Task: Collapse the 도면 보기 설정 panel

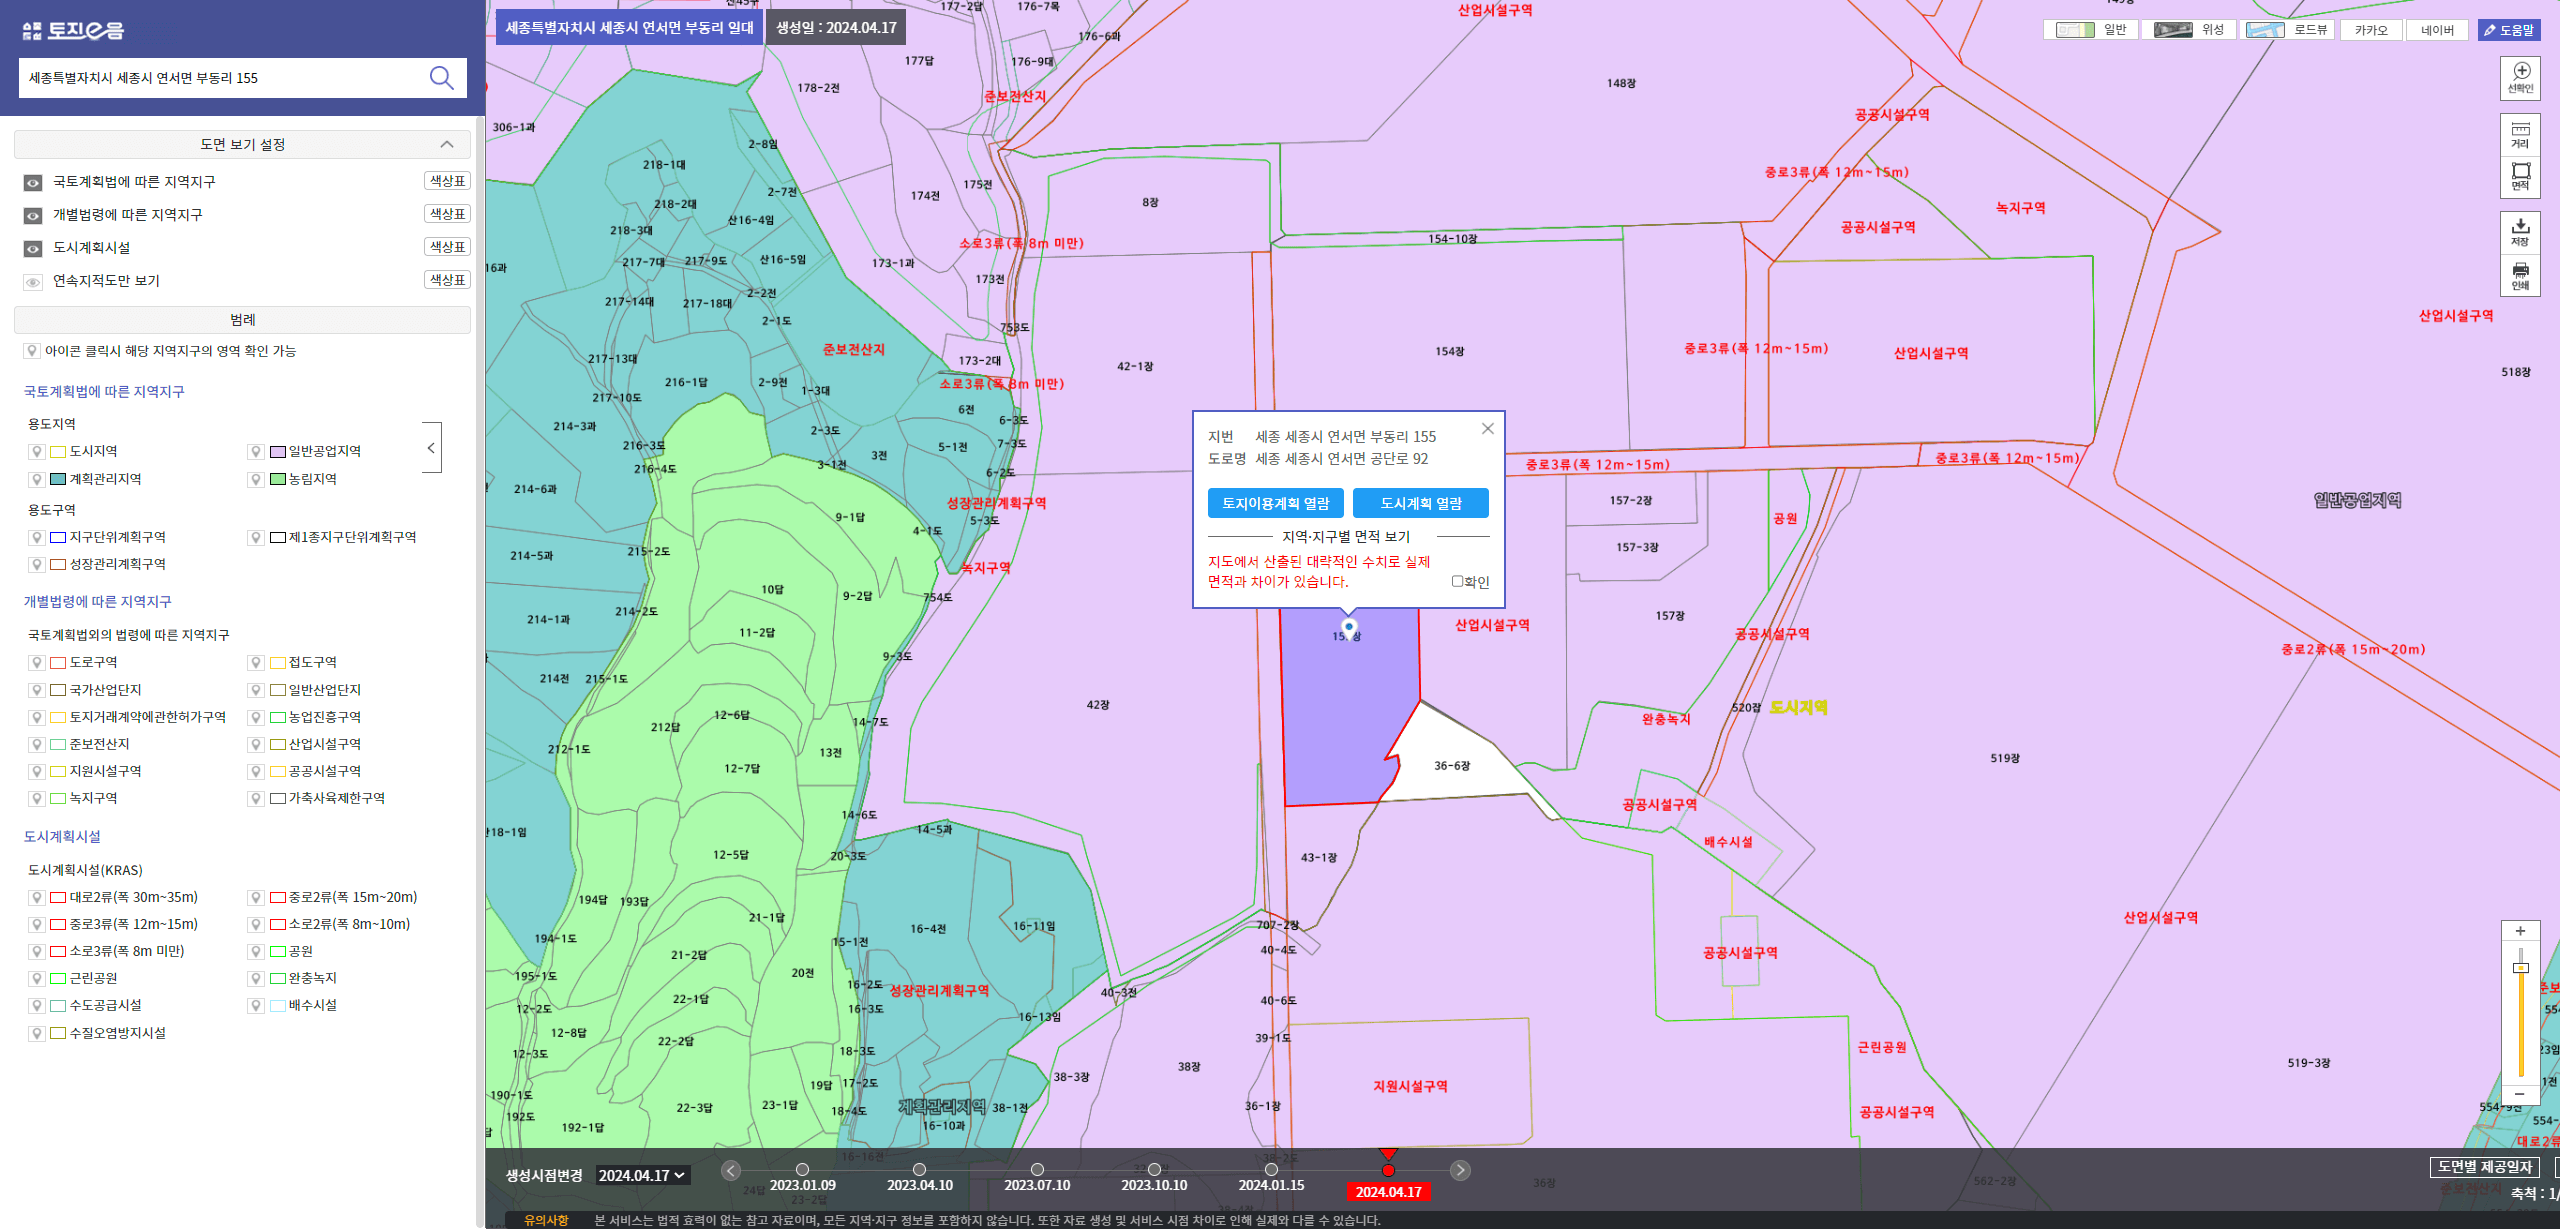Action: point(447,145)
